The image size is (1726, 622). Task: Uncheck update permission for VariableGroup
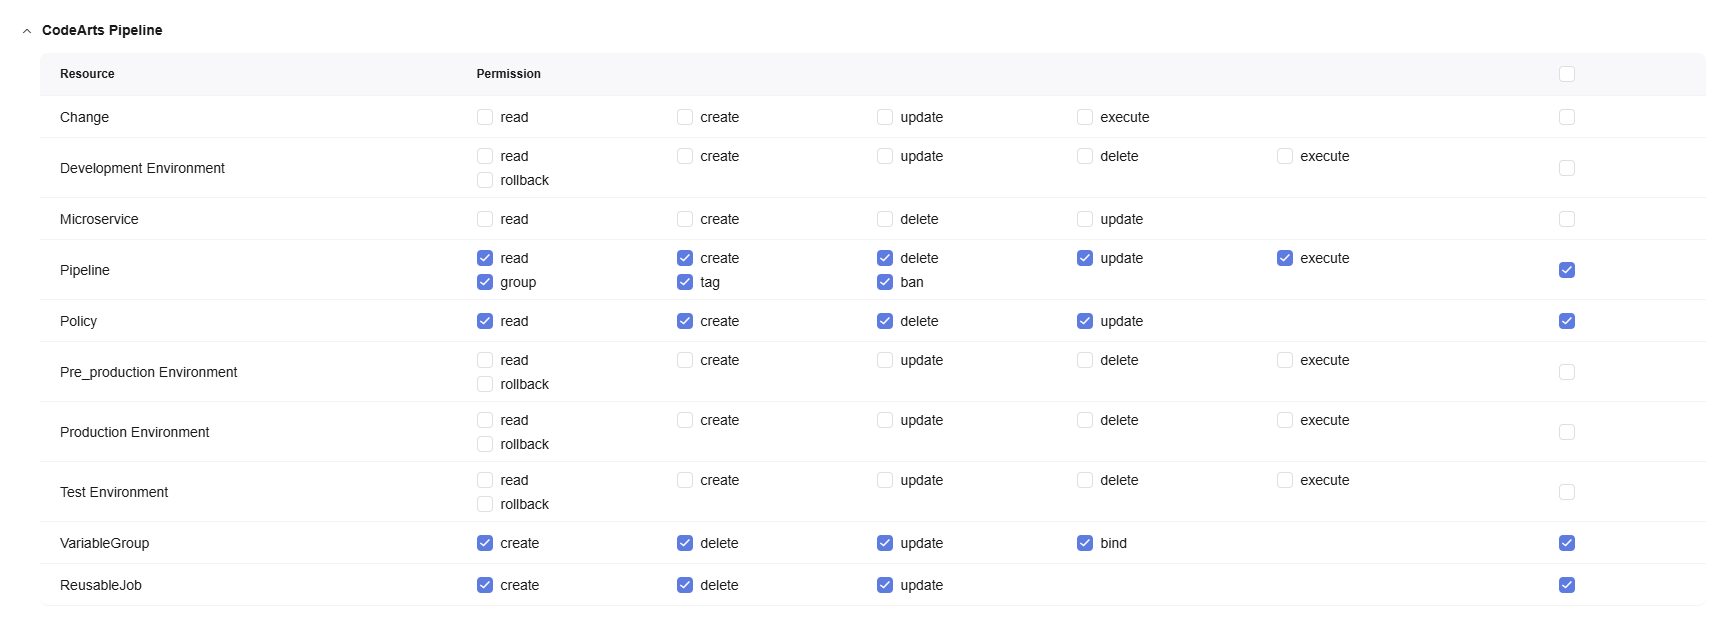(885, 543)
